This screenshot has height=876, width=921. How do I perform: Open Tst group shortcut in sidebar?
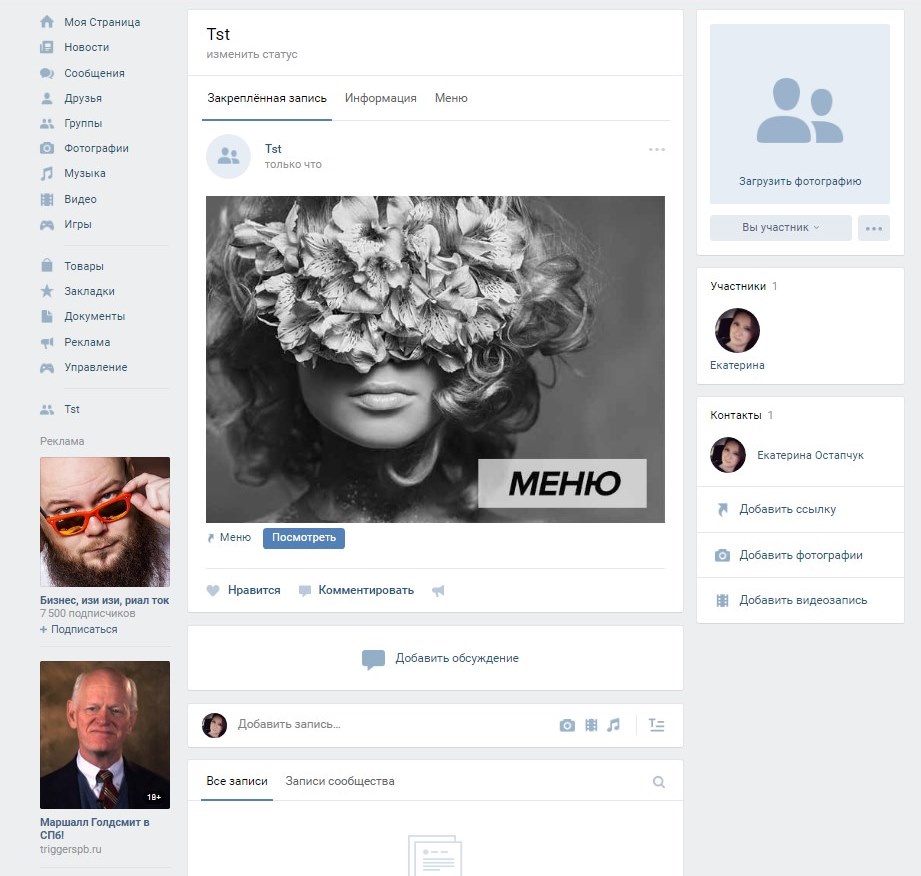coord(72,410)
